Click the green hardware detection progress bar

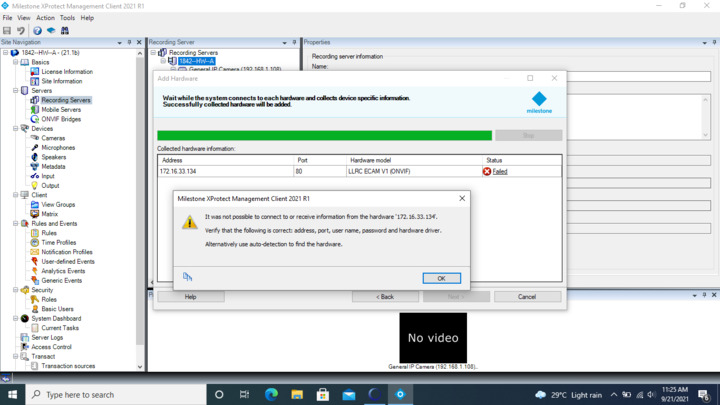coord(324,135)
